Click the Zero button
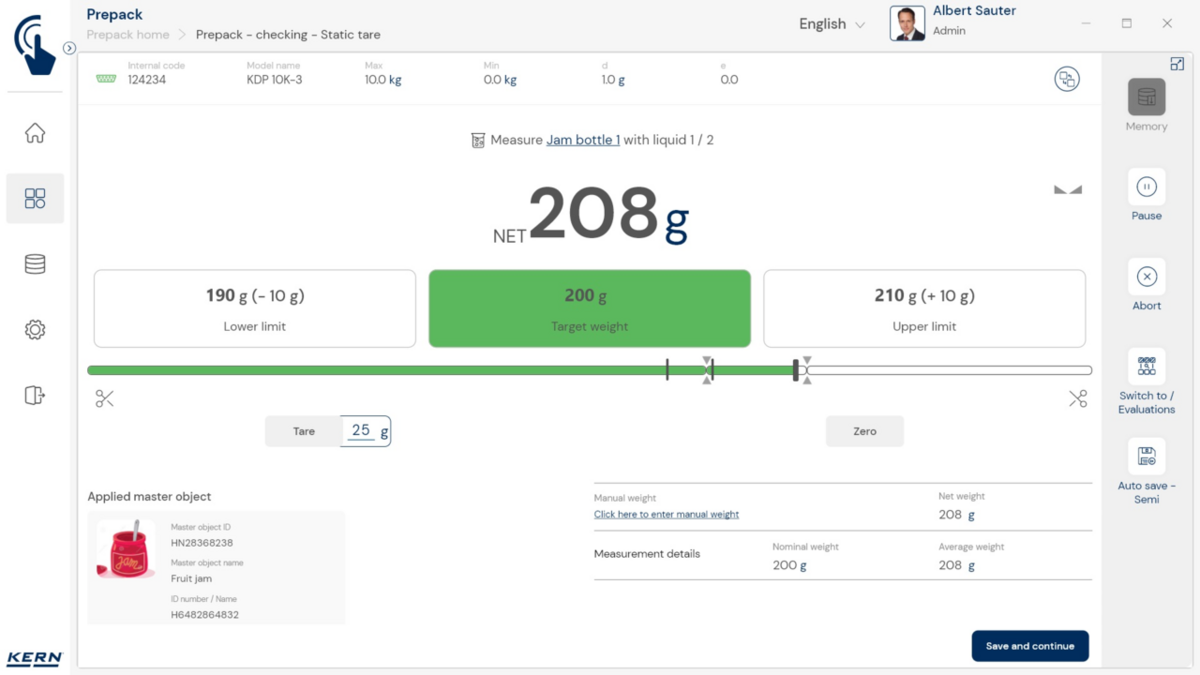This screenshot has height=675, width=1200. 864,431
